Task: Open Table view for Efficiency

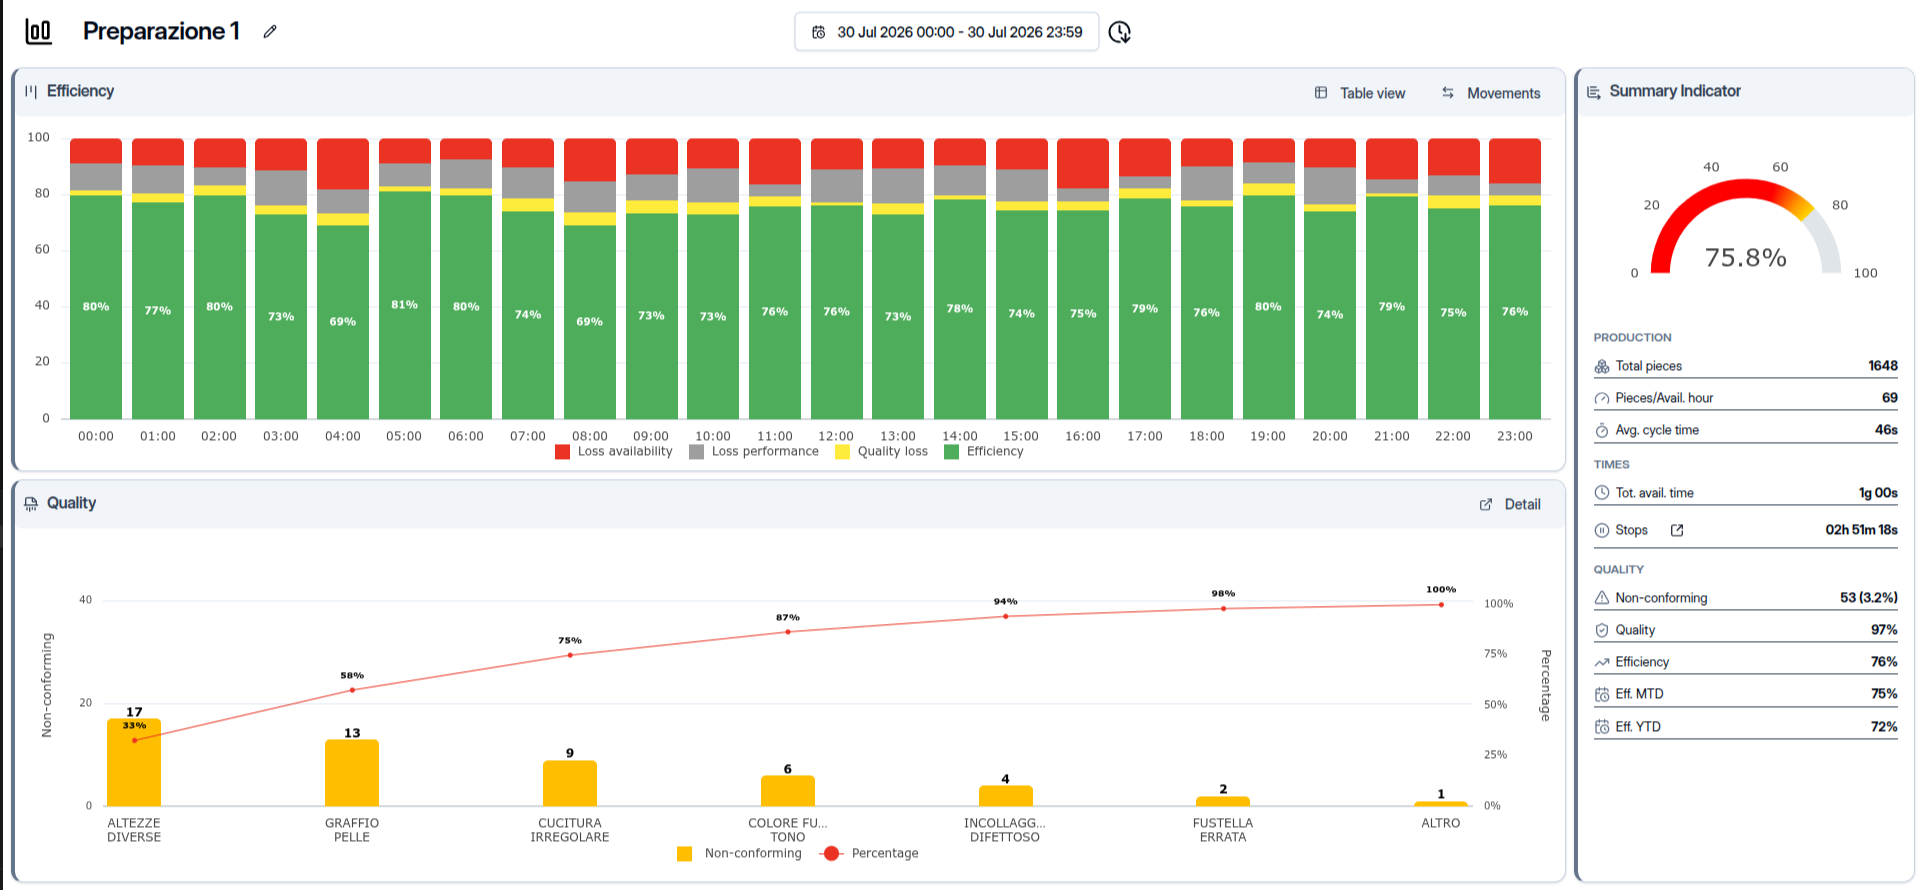Action: coord(1360,93)
